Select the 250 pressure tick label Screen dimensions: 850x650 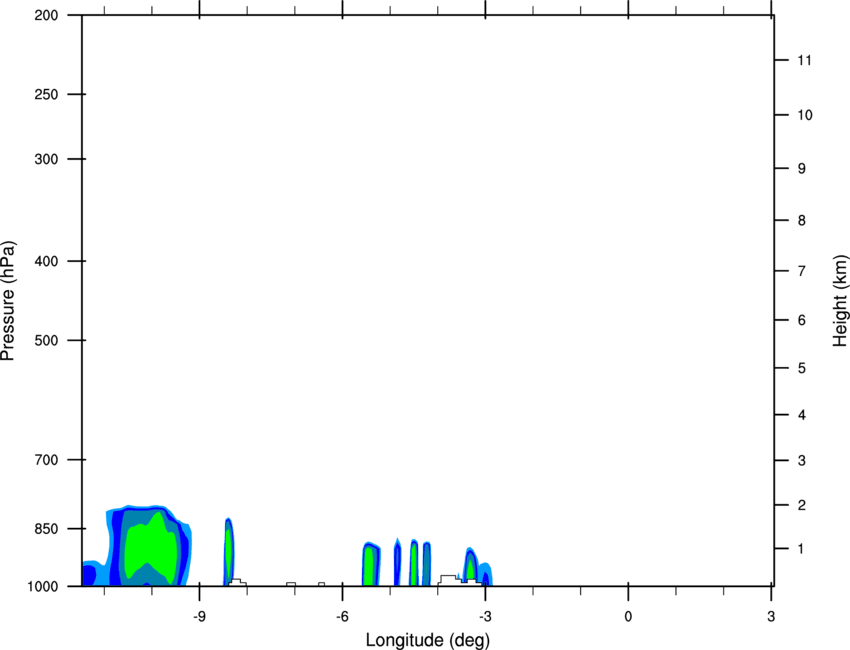click(x=46, y=94)
